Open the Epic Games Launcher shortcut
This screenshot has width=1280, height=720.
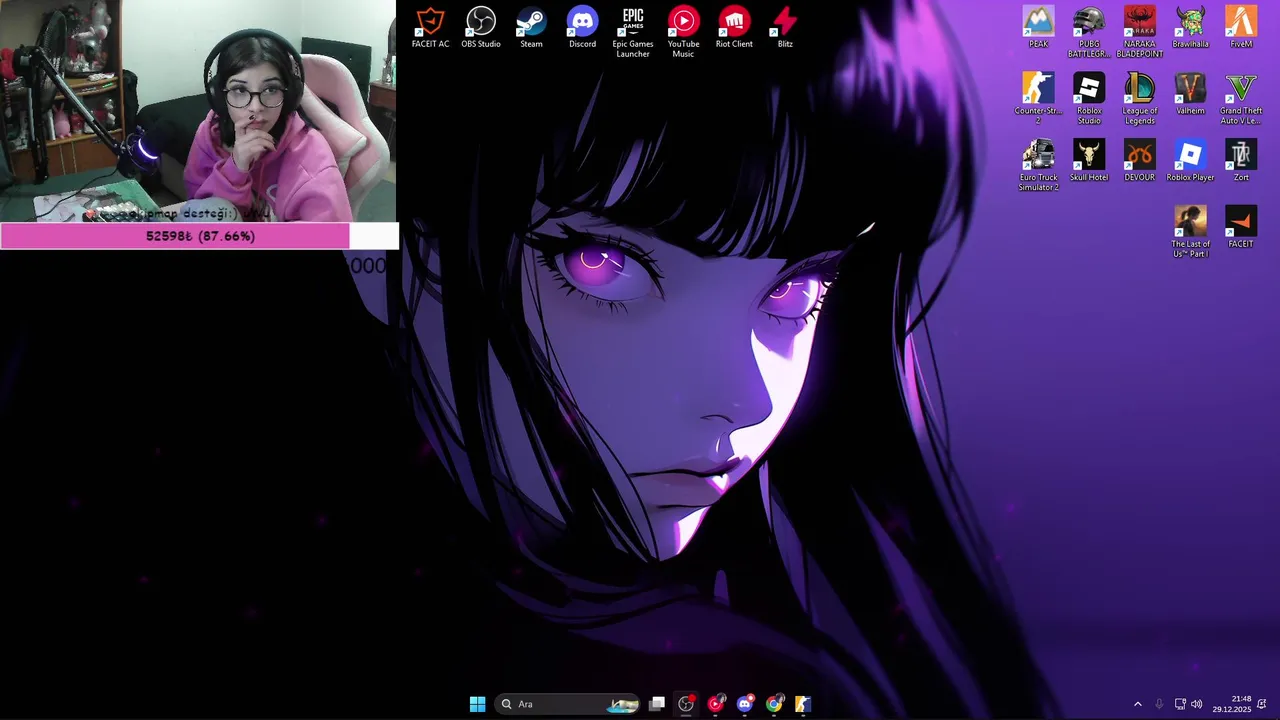(x=633, y=33)
